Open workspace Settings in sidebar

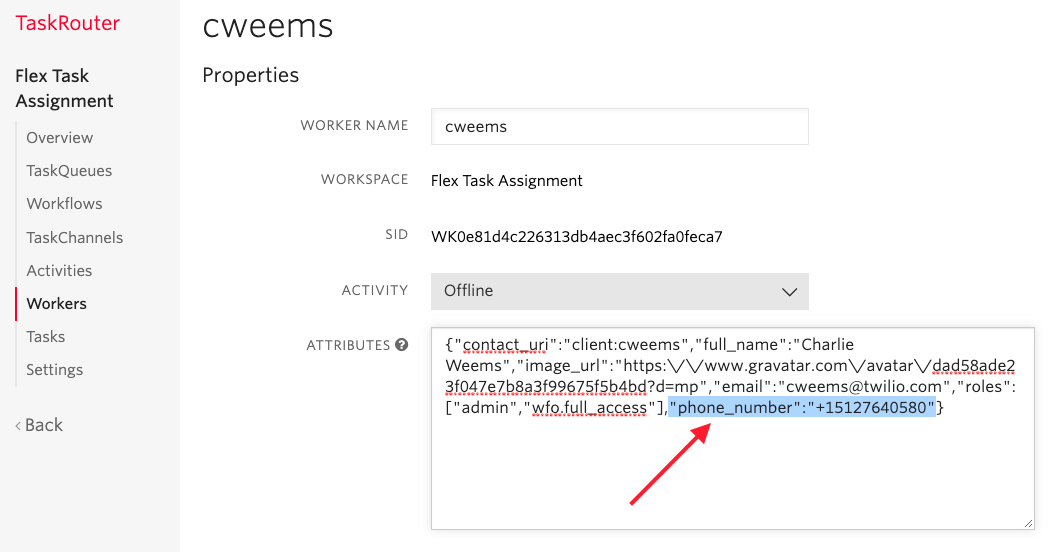pos(54,370)
